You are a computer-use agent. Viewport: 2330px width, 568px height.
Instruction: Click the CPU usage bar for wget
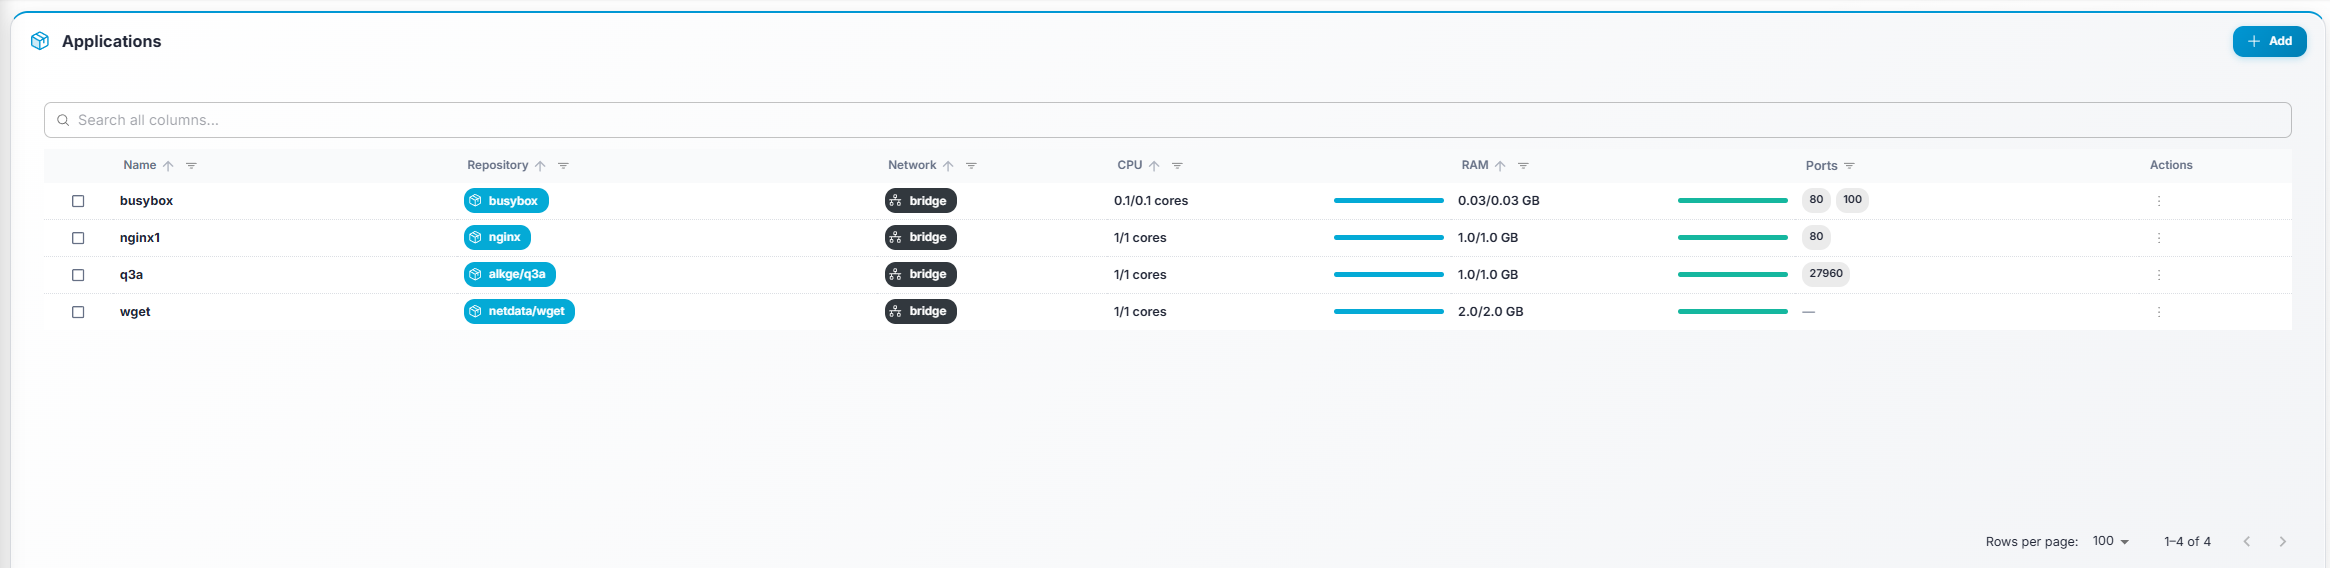[x=1389, y=312]
